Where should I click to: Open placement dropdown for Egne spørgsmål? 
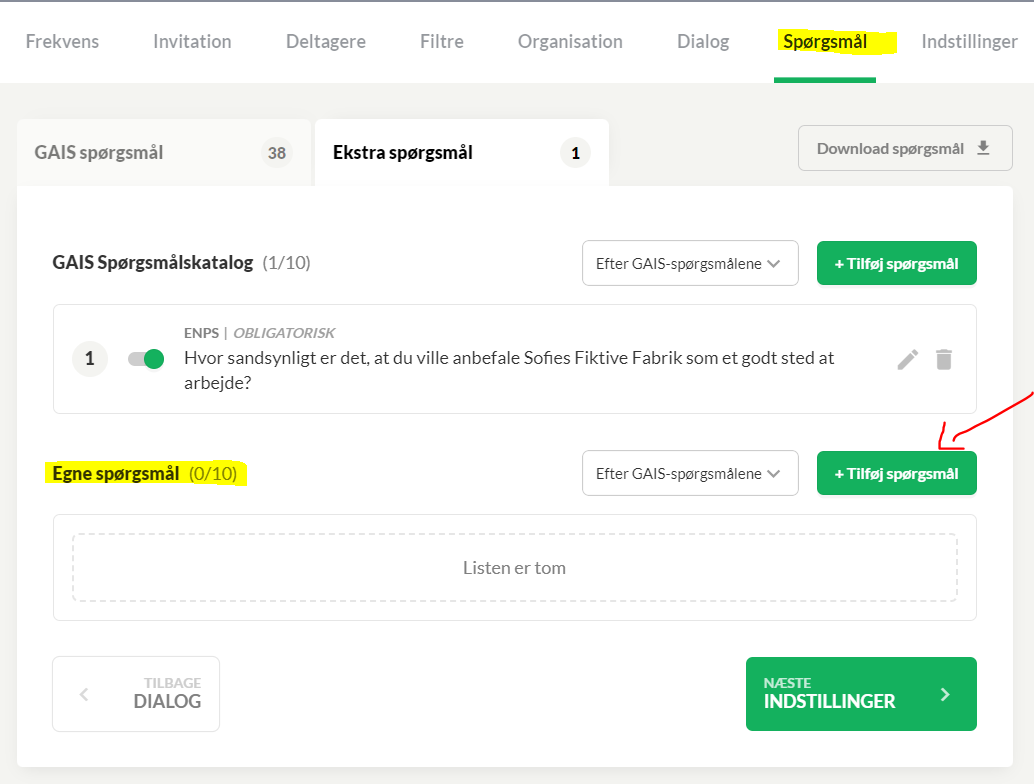click(690, 473)
